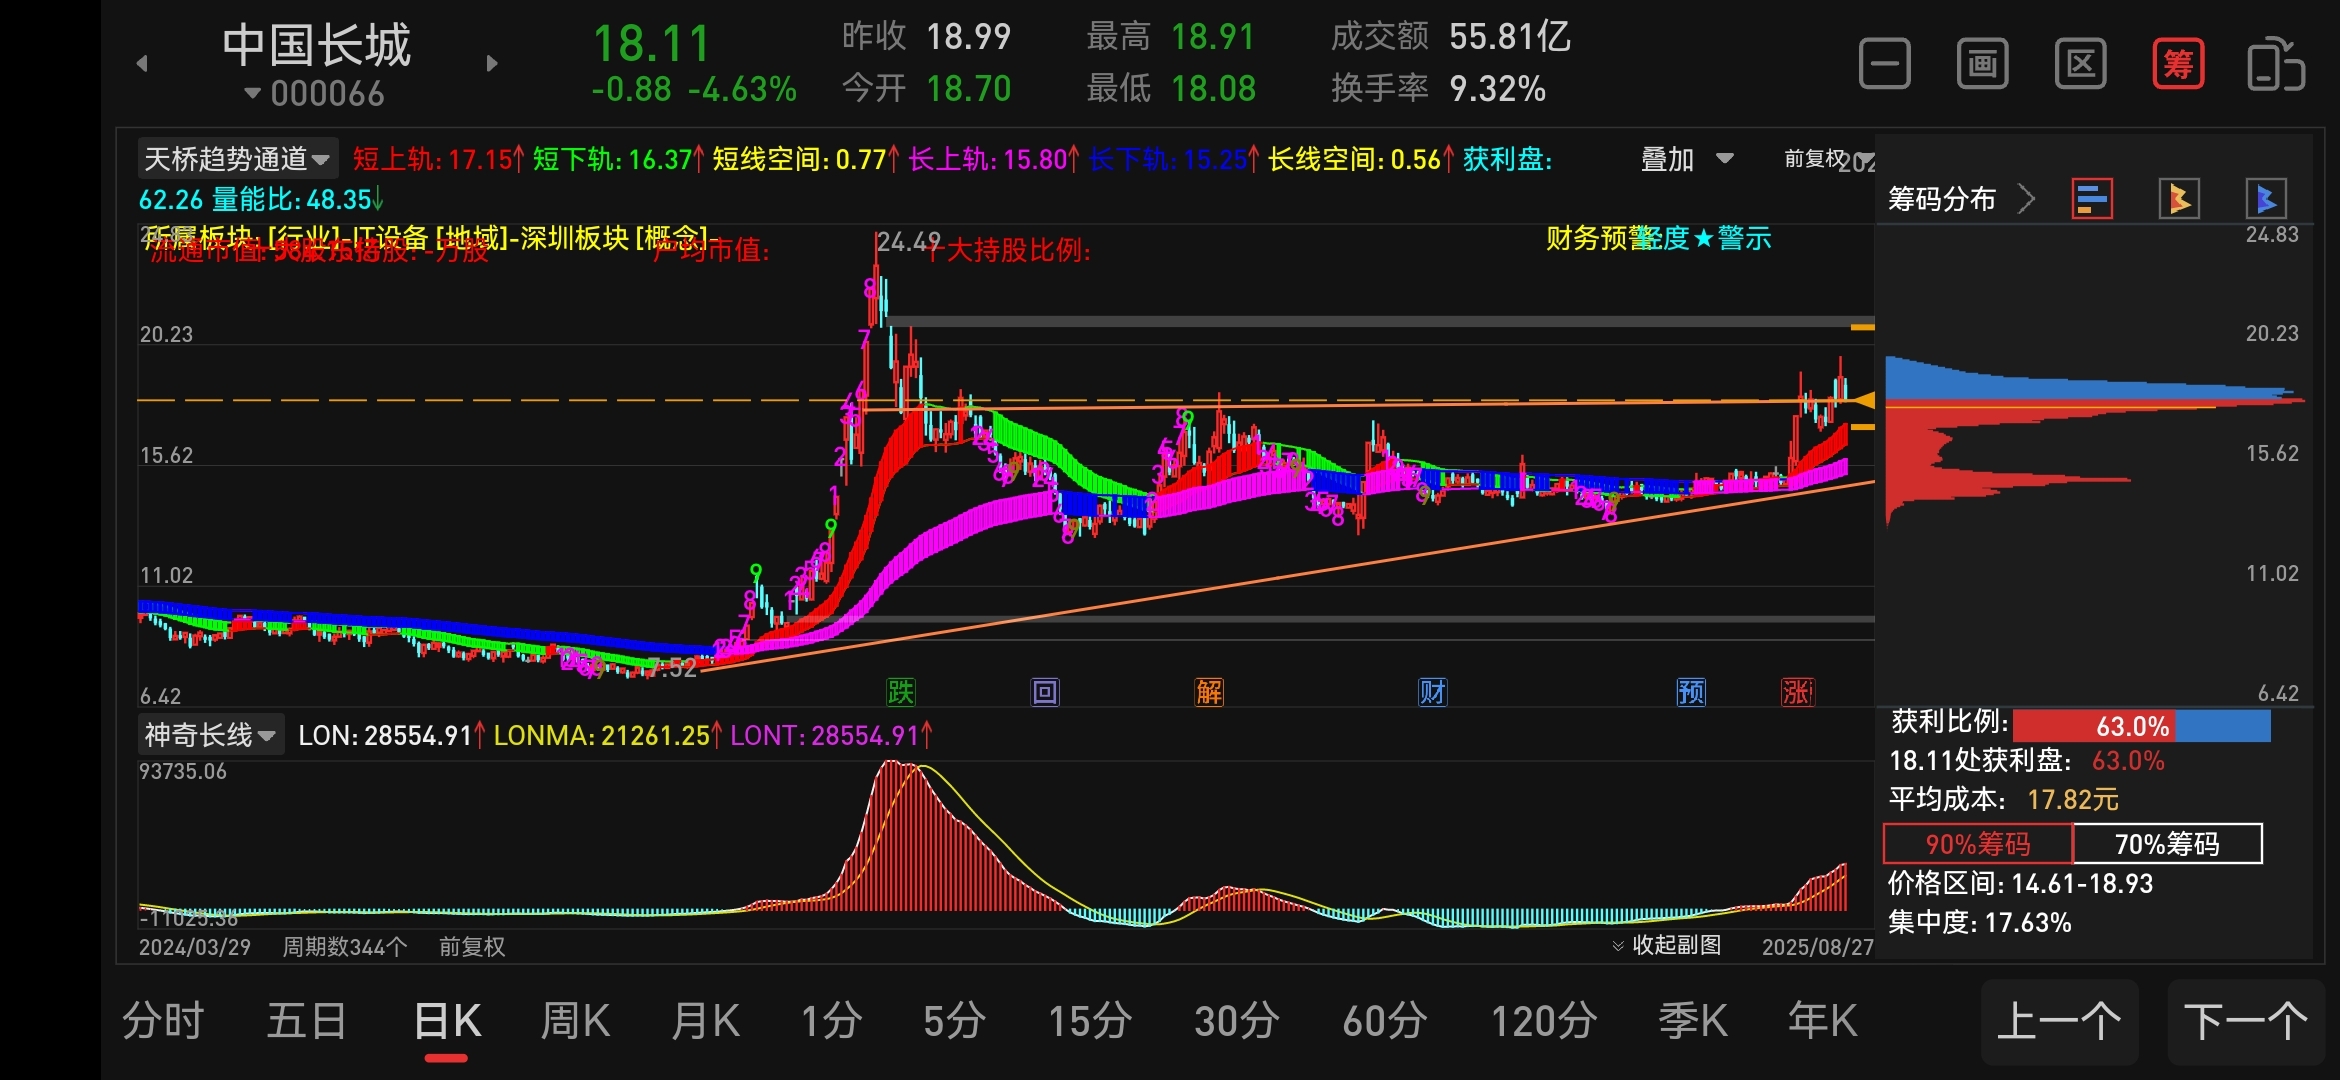This screenshot has height=1080, width=2340.
Task: Switch to 年K chart tab
Action: 1822,1022
